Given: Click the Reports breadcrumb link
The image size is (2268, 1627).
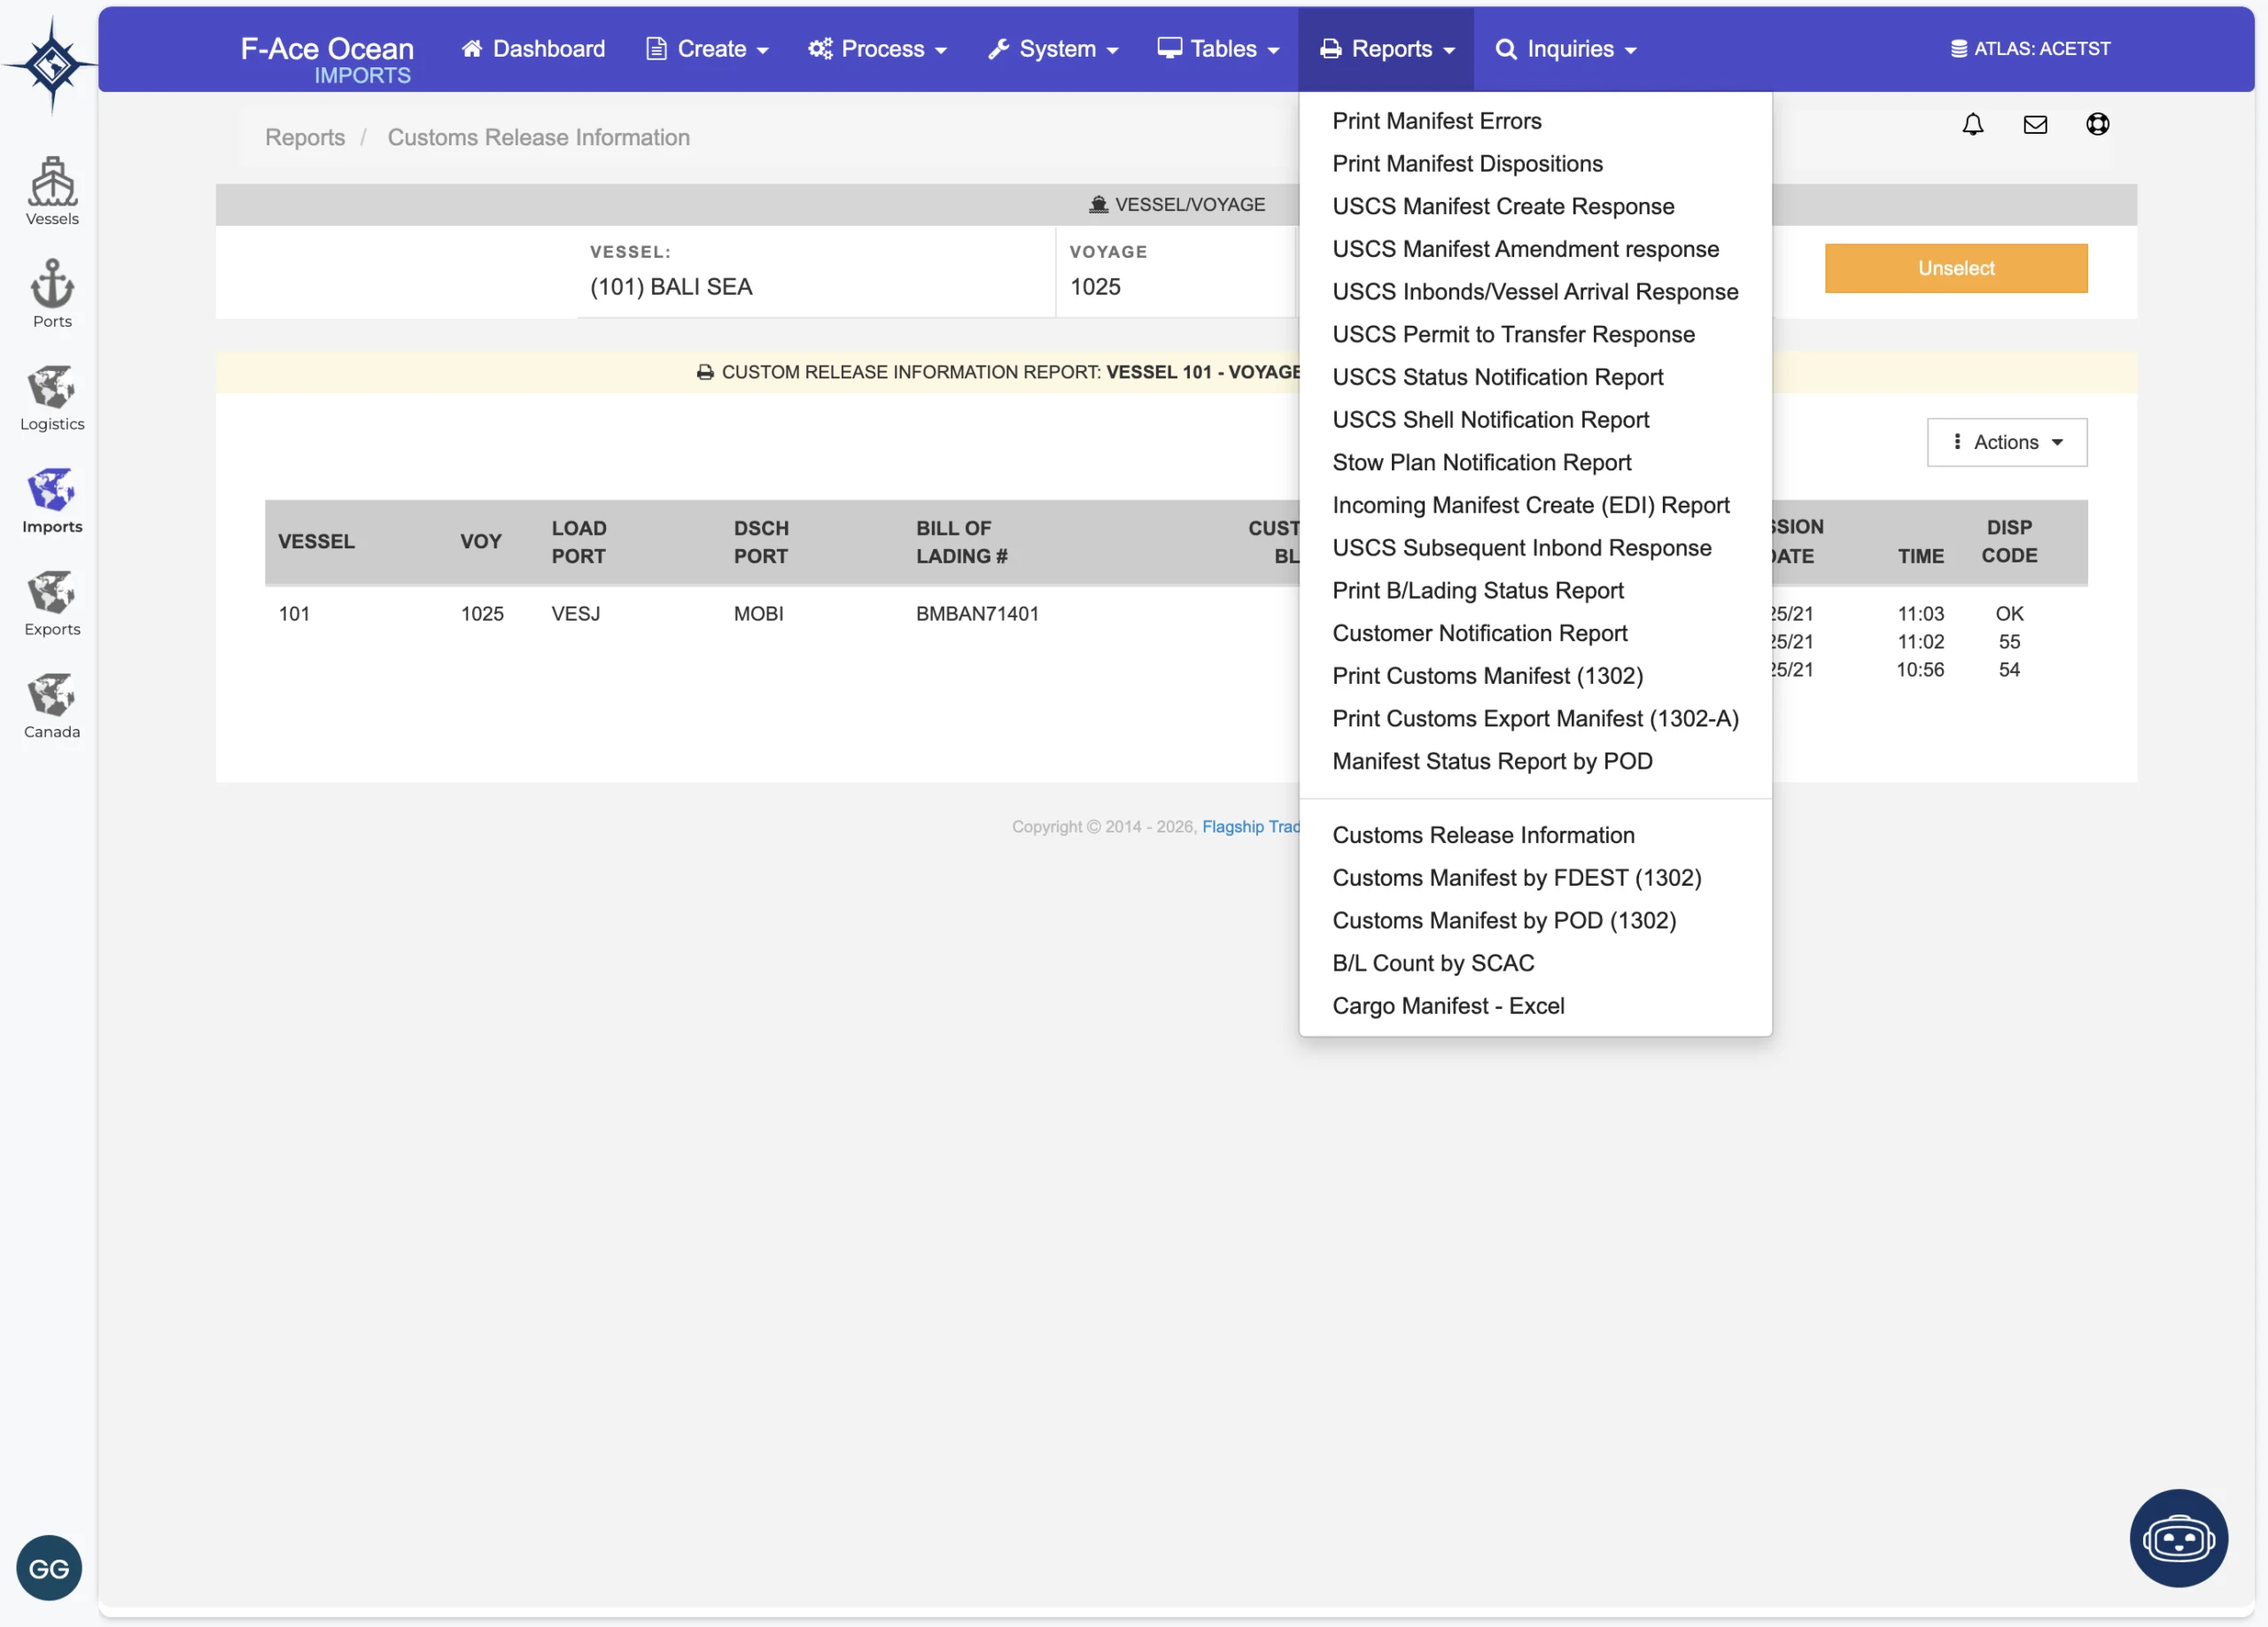Looking at the screenshot, I should tap(304, 137).
